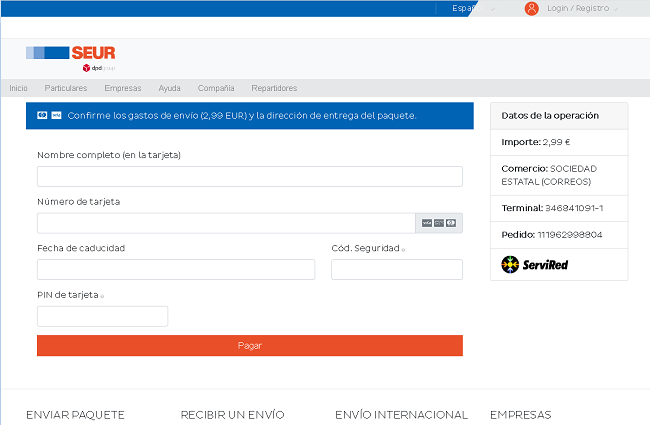
Task: Go to the Particulares menu
Action: (66, 88)
